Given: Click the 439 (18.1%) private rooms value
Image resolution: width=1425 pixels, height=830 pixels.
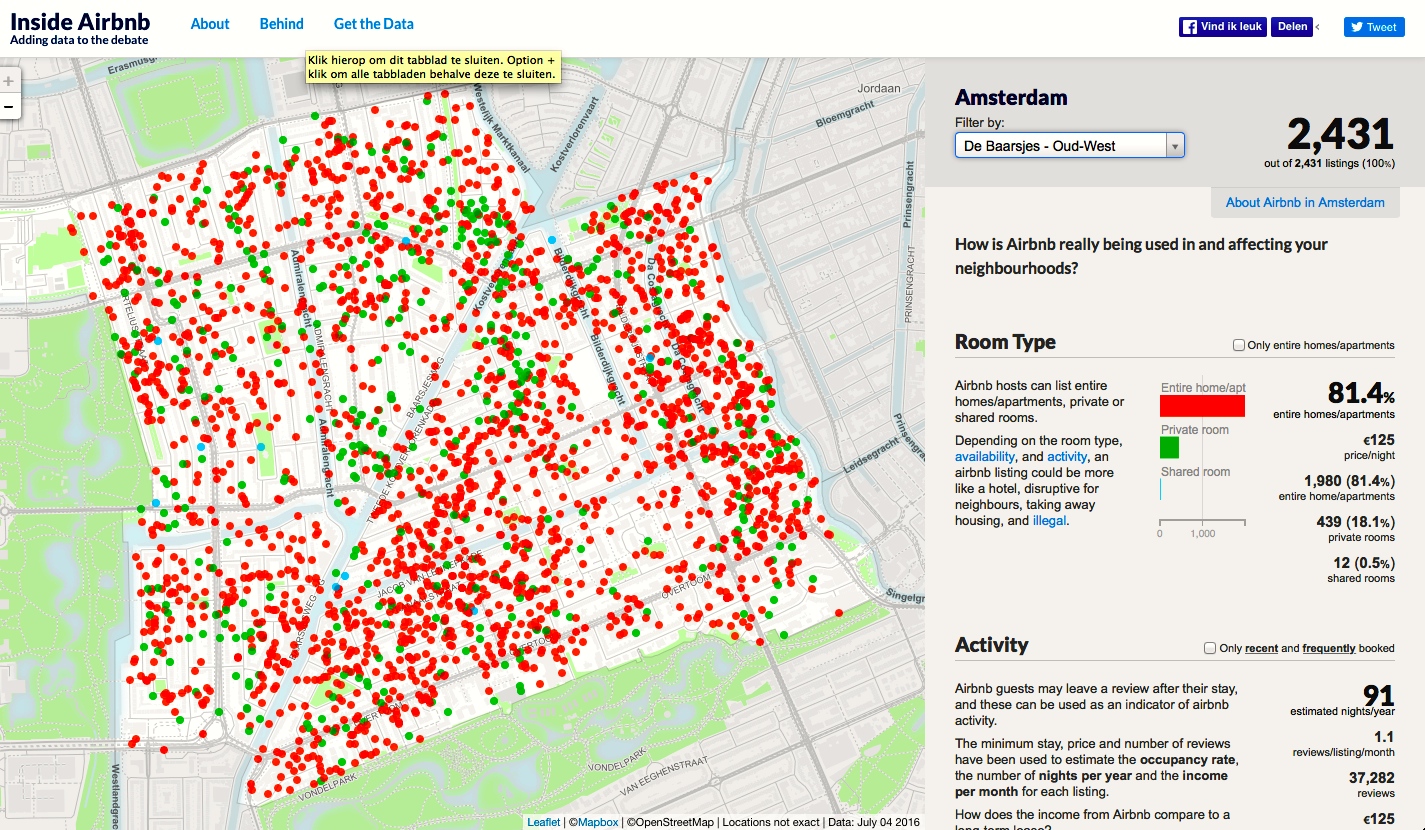Looking at the screenshot, I should coord(1355,522).
